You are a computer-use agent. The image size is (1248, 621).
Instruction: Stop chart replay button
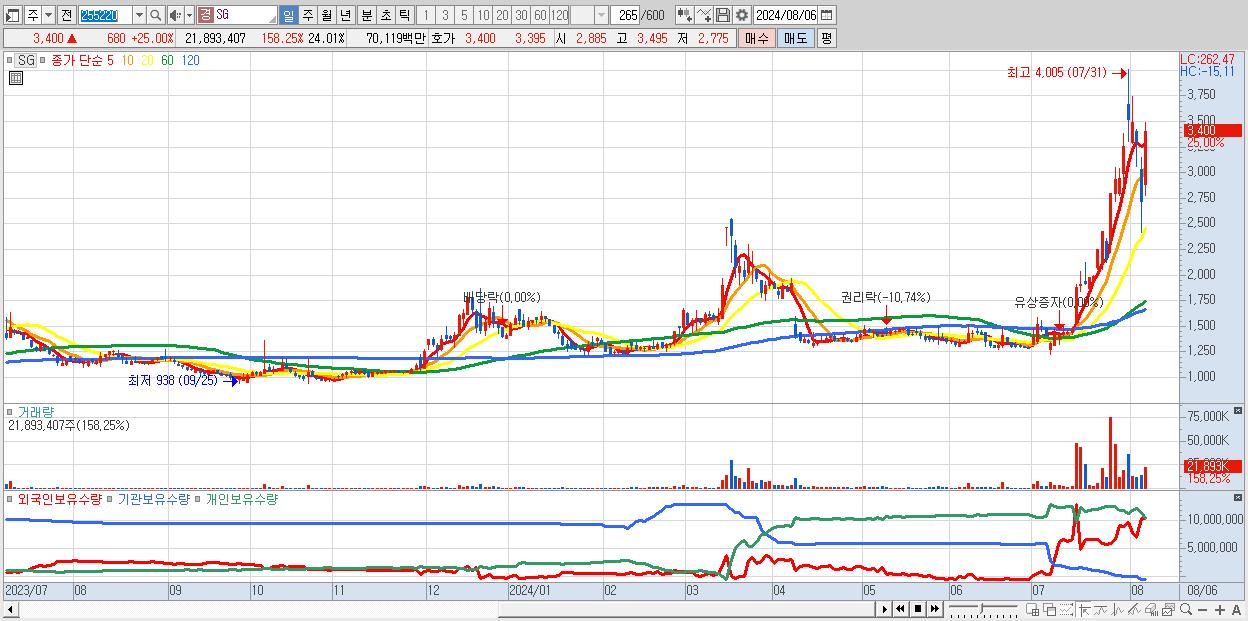pos(917,610)
